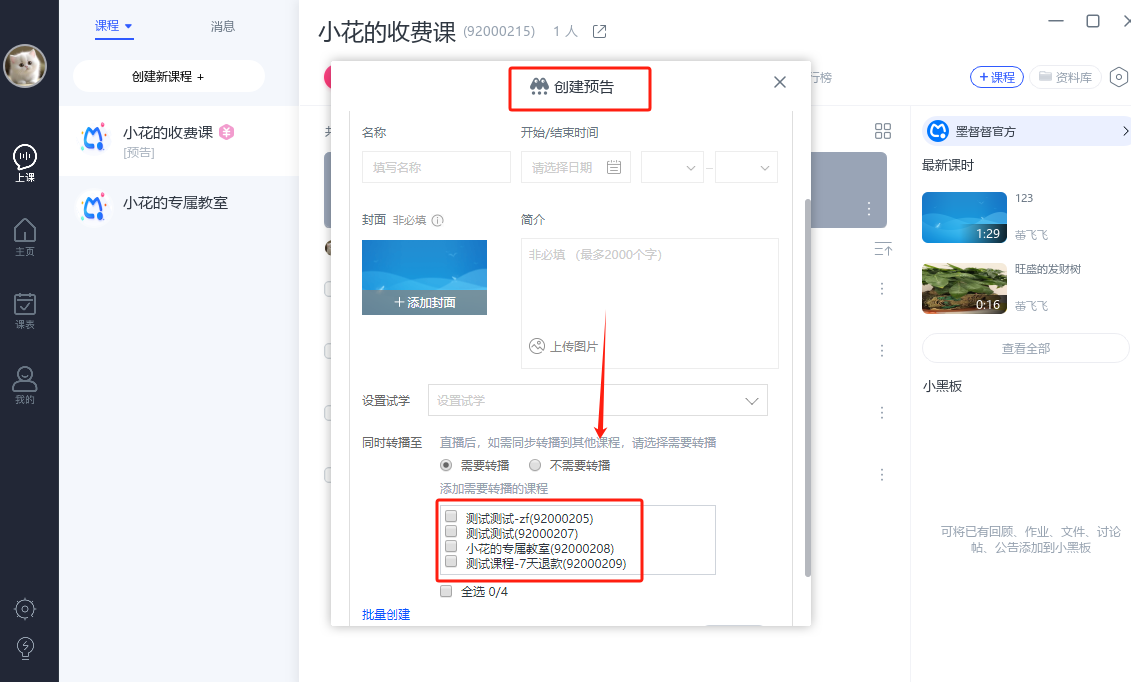
Task: Expand the 墨督督官方 panel arrow
Action: pyautogui.click(x=1125, y=130)
